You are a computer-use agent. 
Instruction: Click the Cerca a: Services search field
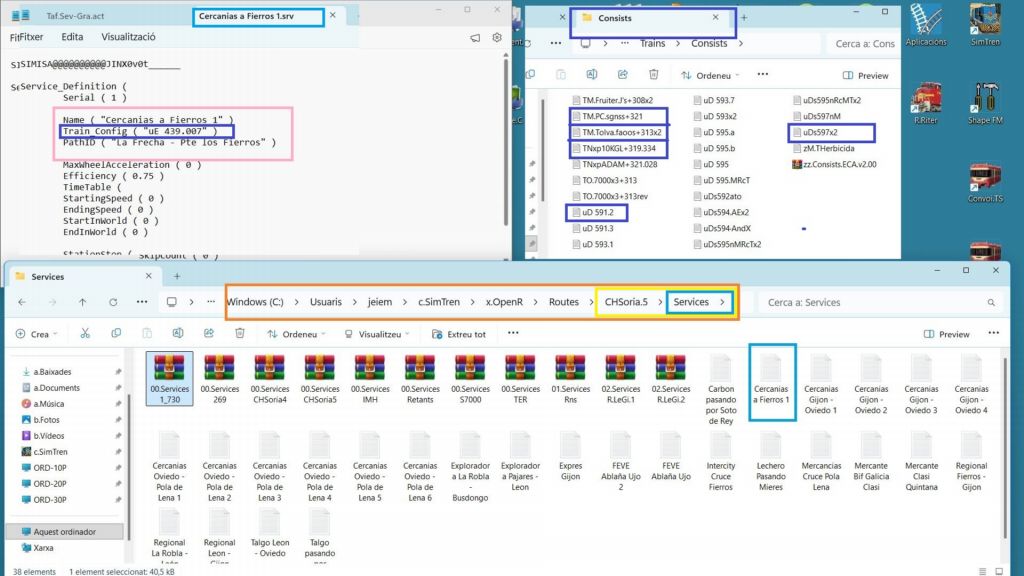881,302
